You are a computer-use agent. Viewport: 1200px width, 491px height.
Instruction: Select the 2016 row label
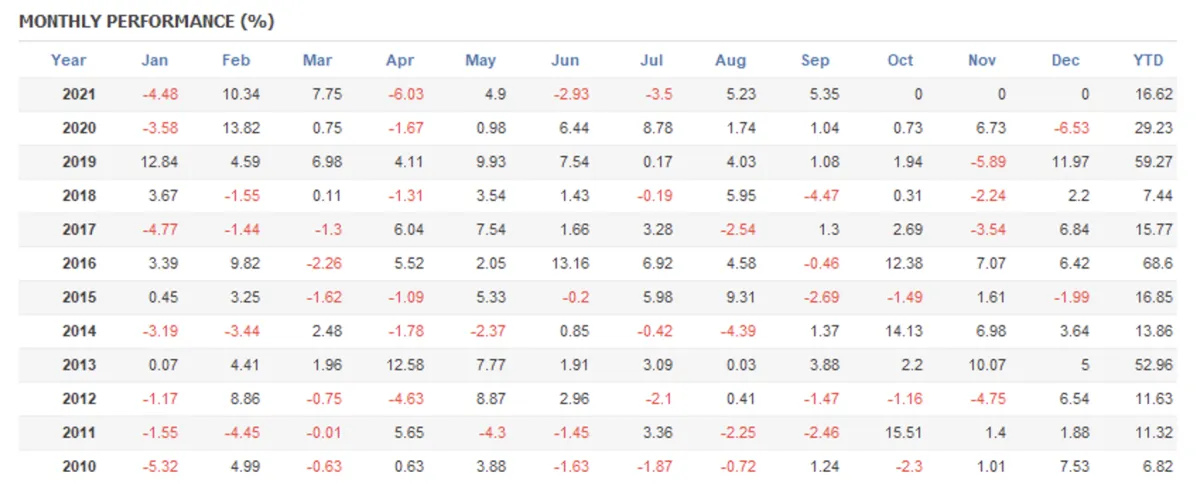79,265
